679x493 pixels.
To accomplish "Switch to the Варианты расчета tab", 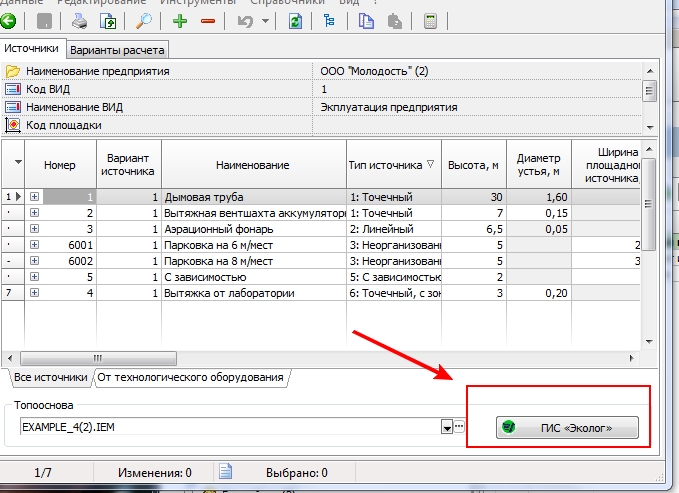I will point(118,49).
